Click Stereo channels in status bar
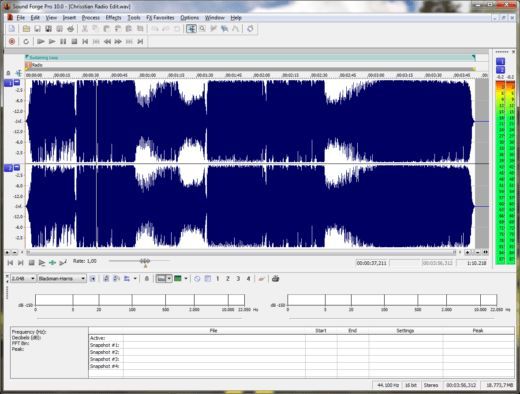 click(x=431, y=385)
